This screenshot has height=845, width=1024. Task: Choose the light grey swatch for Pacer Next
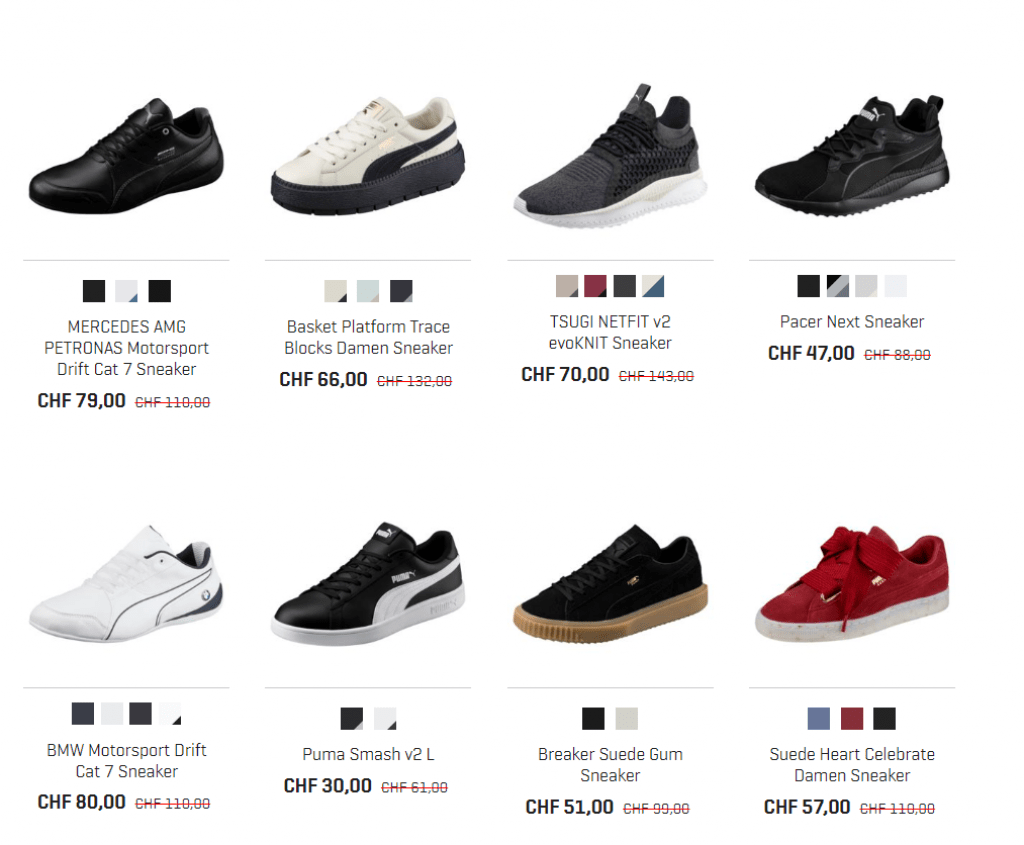coord(866,286)
